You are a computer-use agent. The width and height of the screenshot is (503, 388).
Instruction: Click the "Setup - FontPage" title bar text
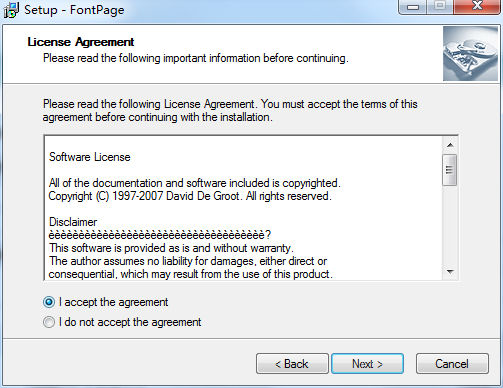click(74, 10)
